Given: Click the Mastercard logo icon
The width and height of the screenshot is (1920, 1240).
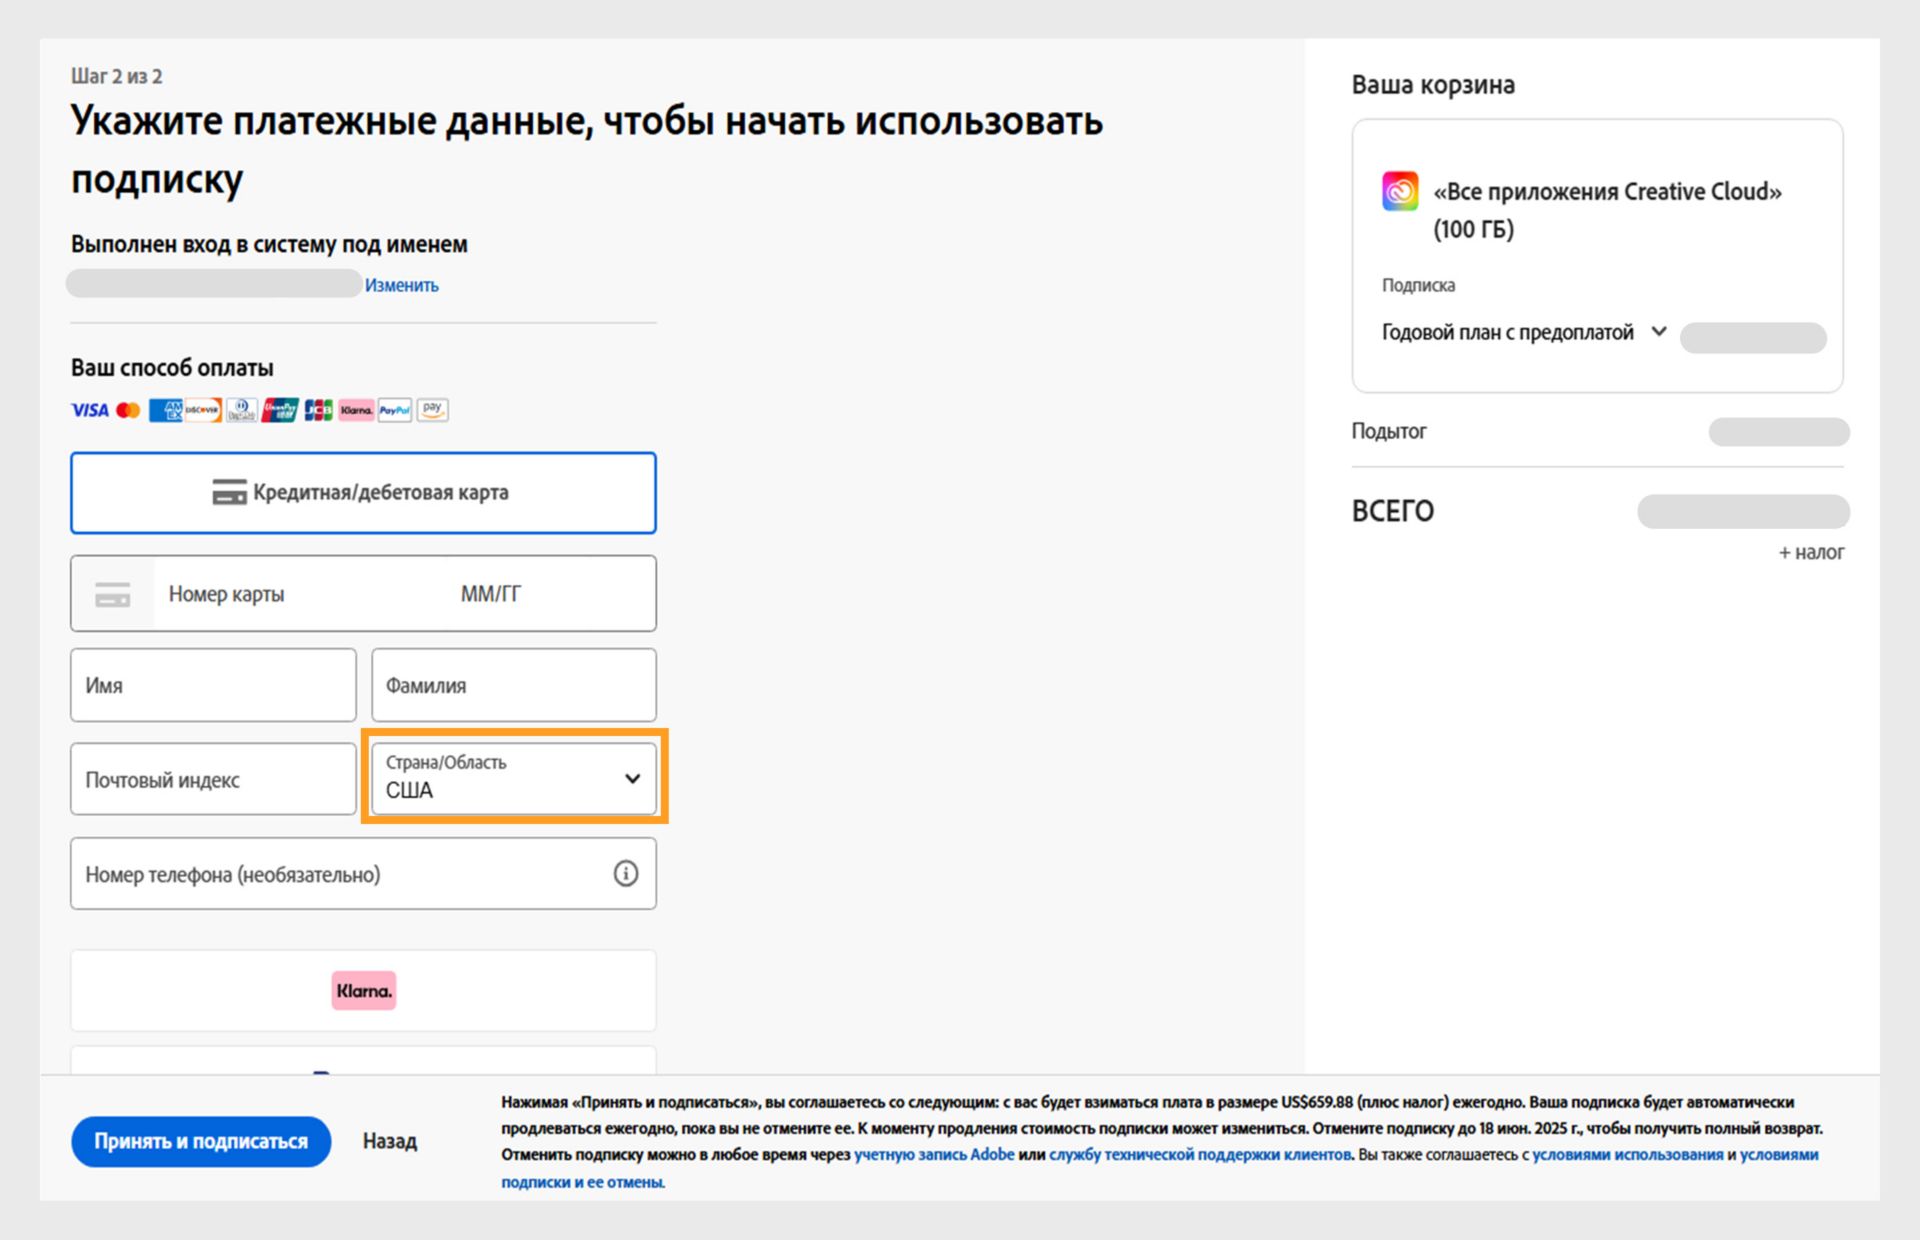Looking at the screenshot, I should click(x=128, y=410).
